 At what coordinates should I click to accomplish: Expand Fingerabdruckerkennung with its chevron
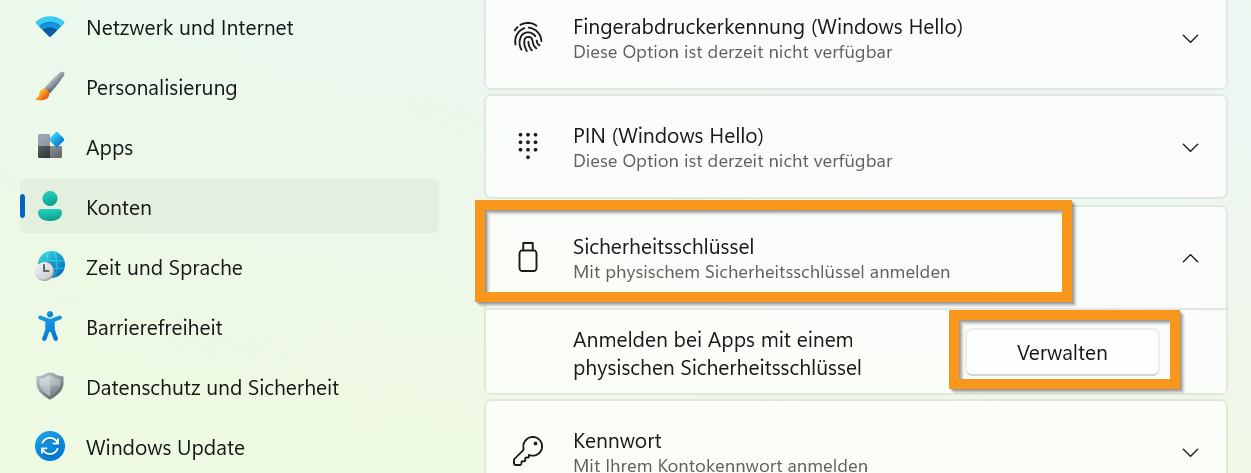coord(1190,39)
